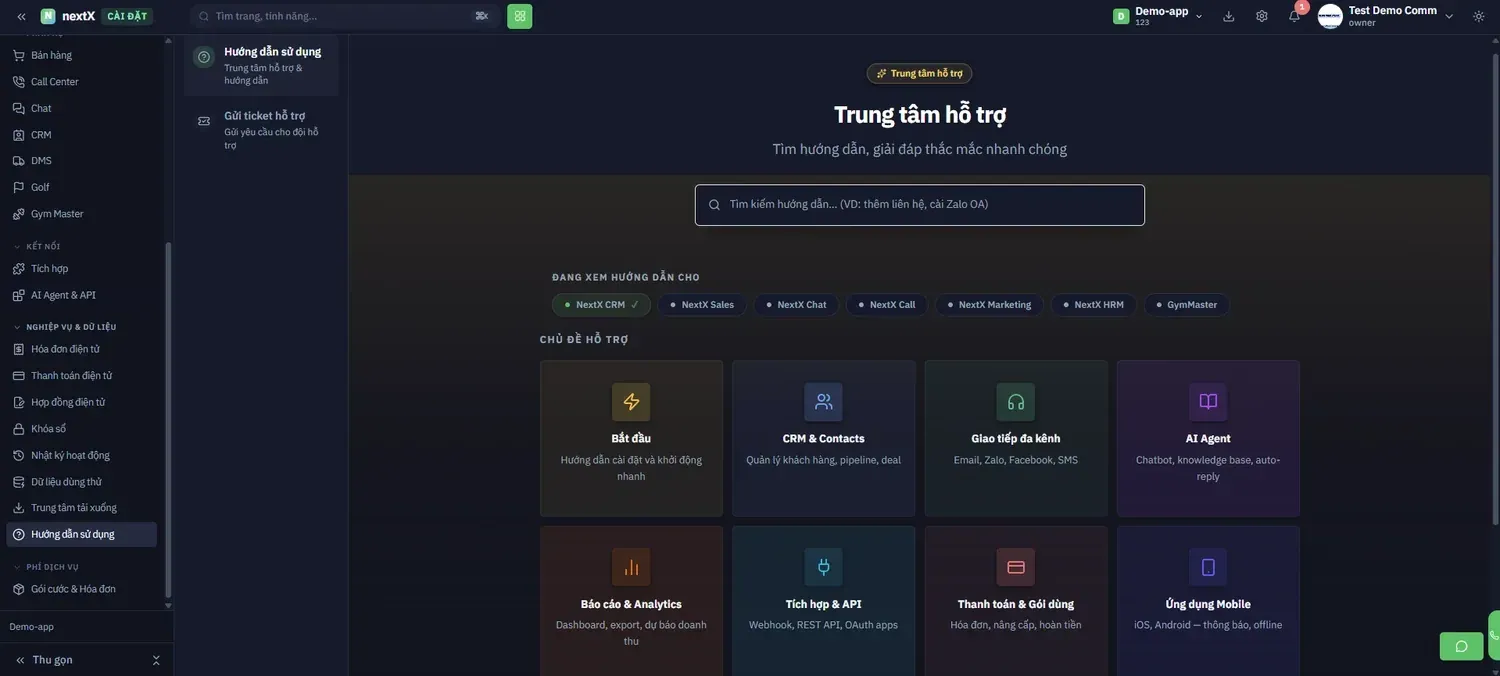The width and height of the screenshot is (1500, 676).
Task: Click the Hướng dẫn sử dụng help circle icon
Action: pyautogui.click(x=204, y=57)
